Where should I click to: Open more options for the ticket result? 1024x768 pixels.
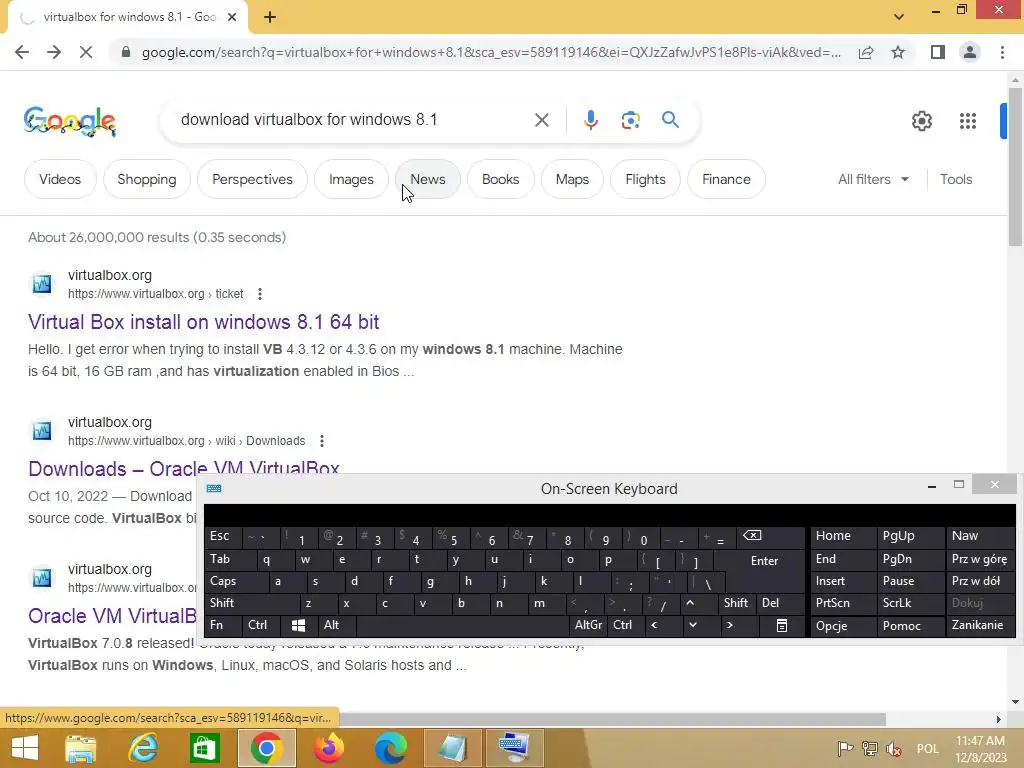tap(260, 294)
